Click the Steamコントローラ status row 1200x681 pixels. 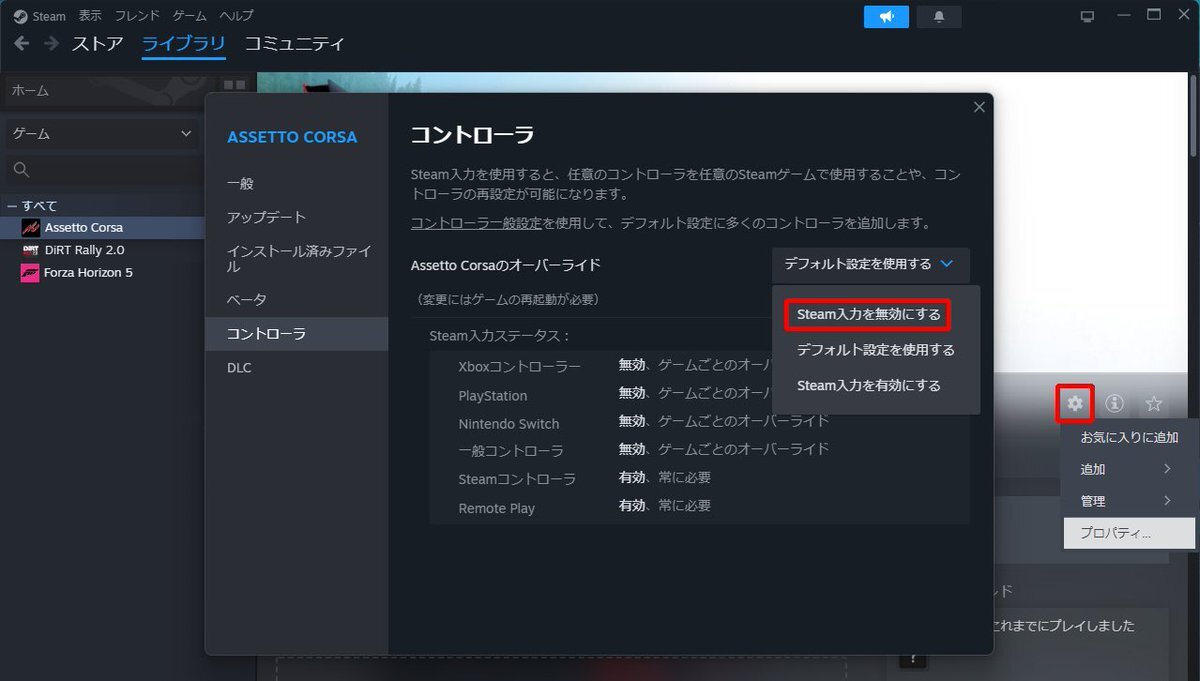click(699, 478)
